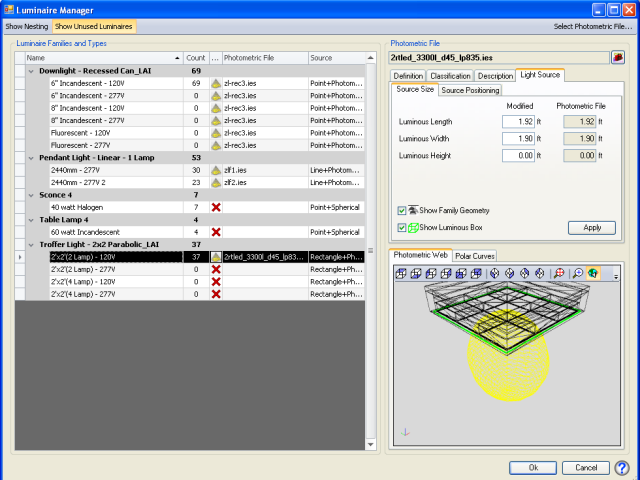The width and height of the screenshot is (640, 480).
Task: Click the Luminous Length modified field
Action: pyautogui.click(x=518, y=122)
